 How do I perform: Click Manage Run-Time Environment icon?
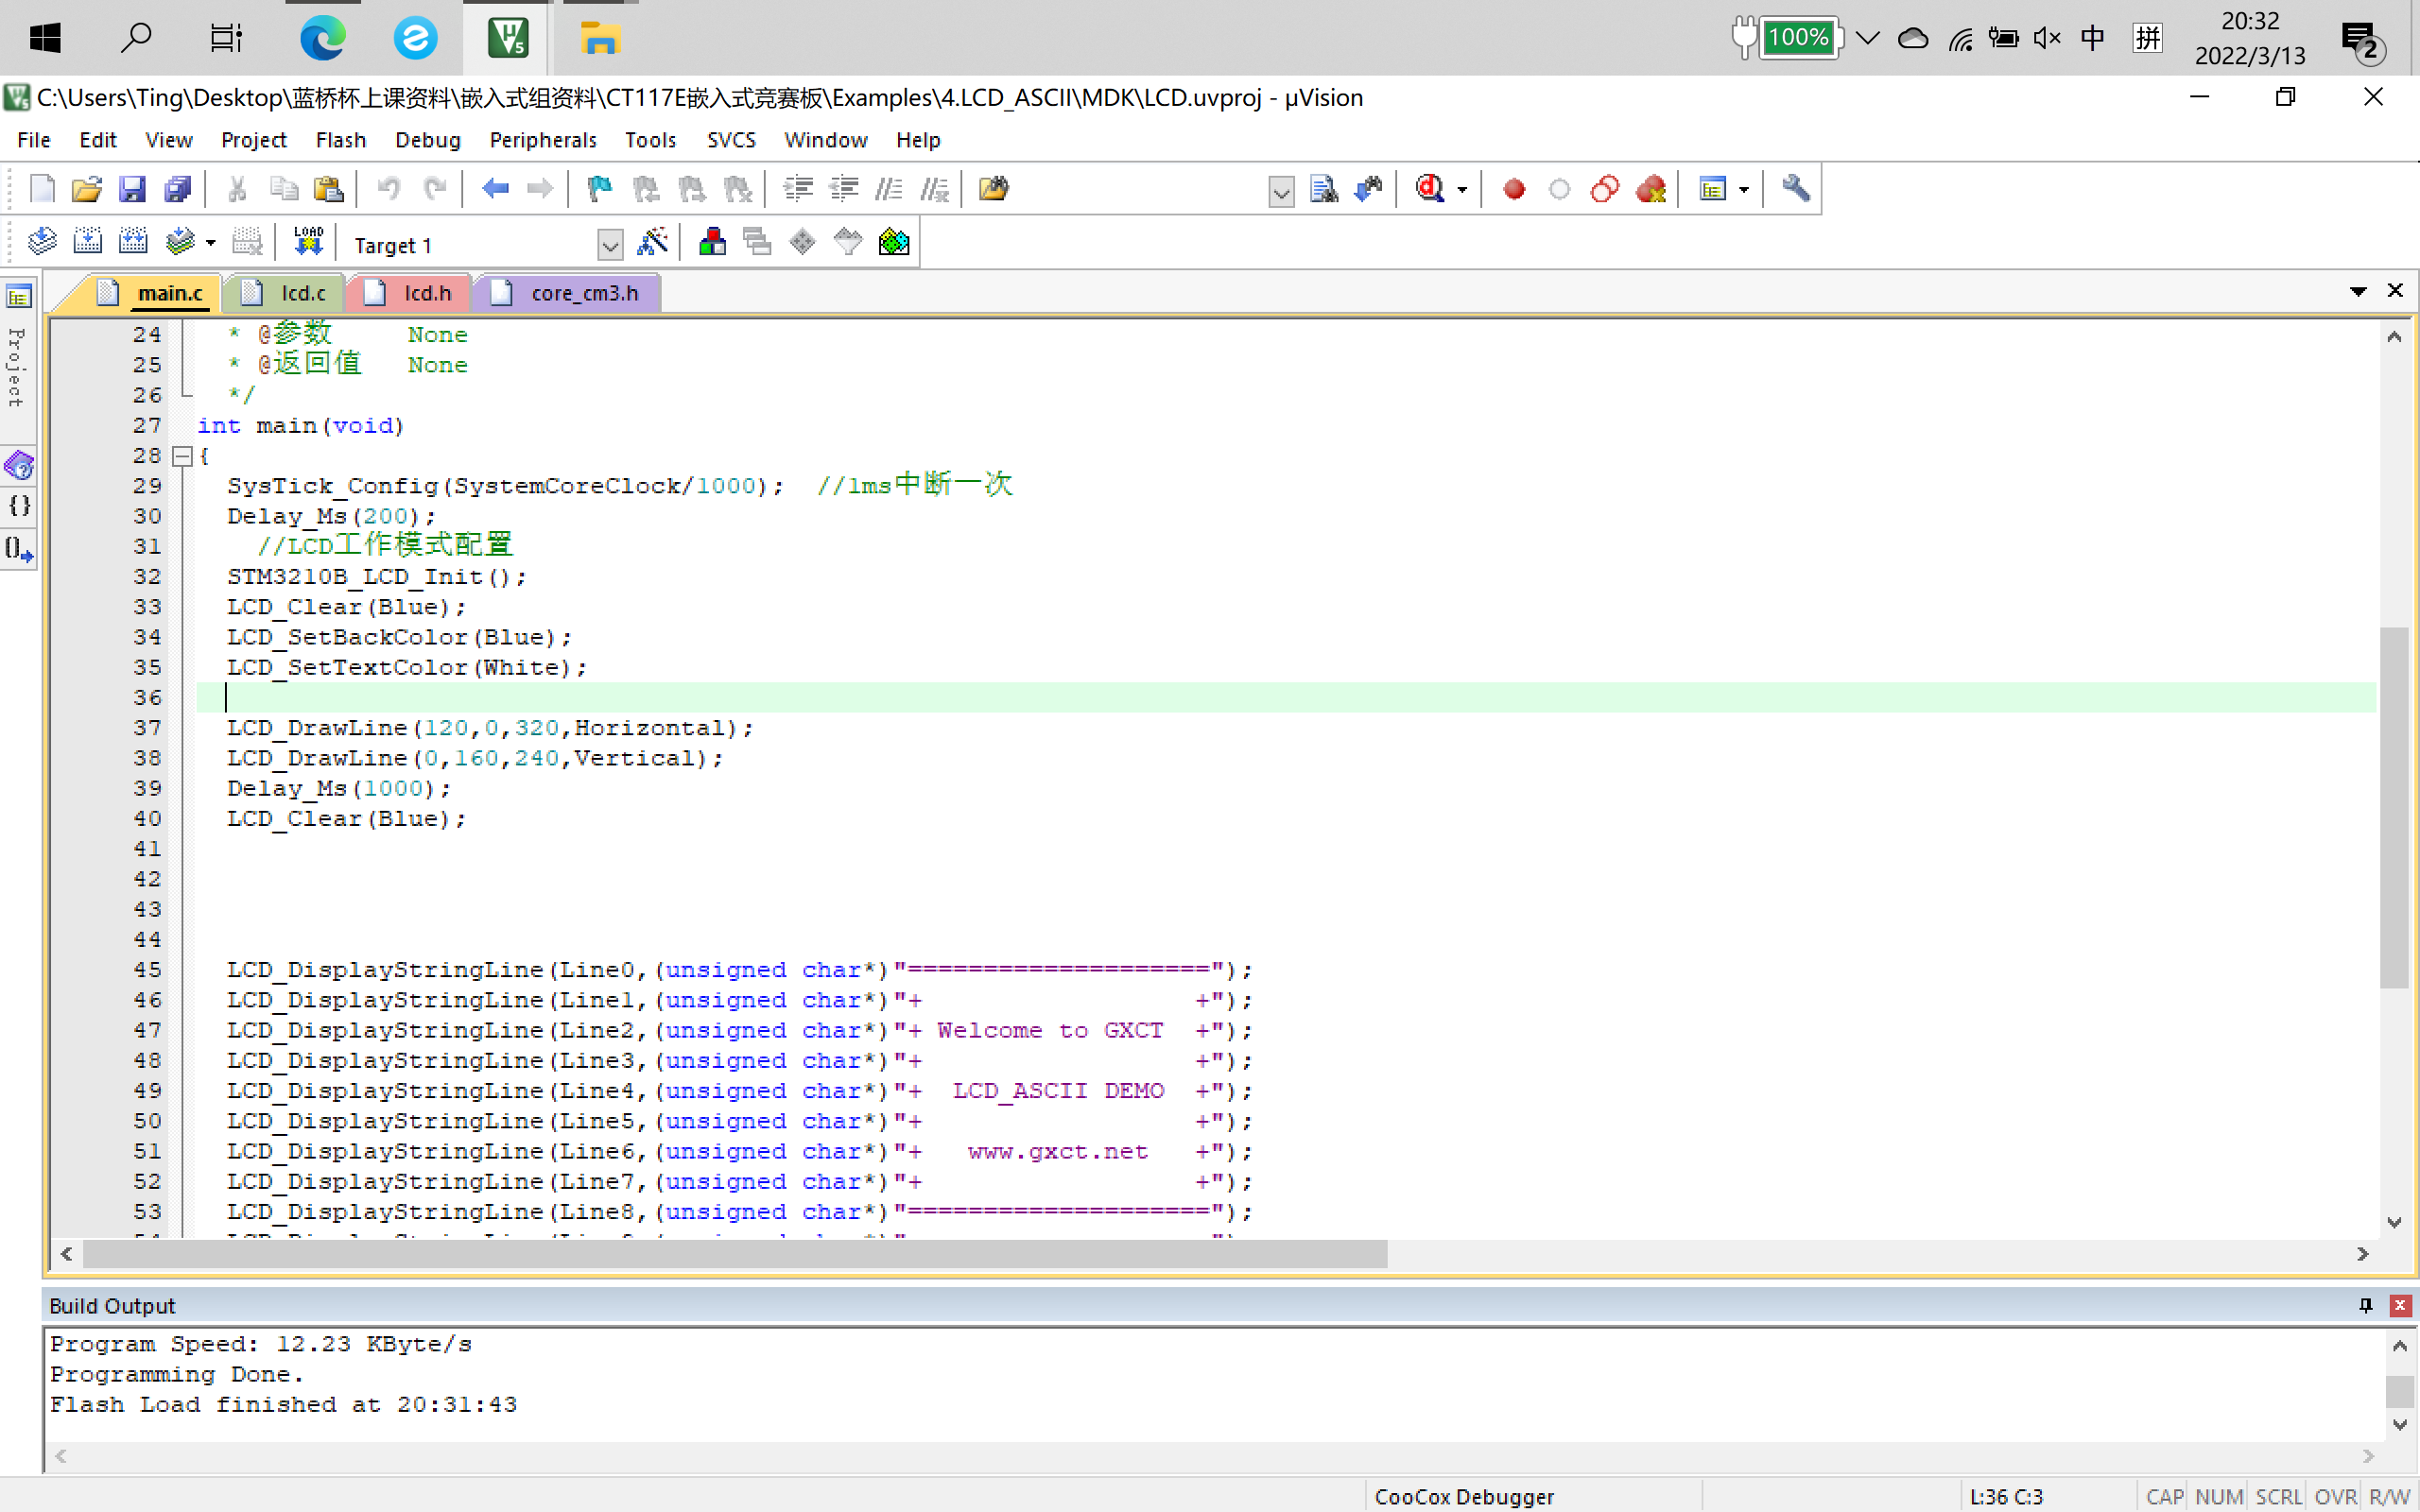[802, 243]
